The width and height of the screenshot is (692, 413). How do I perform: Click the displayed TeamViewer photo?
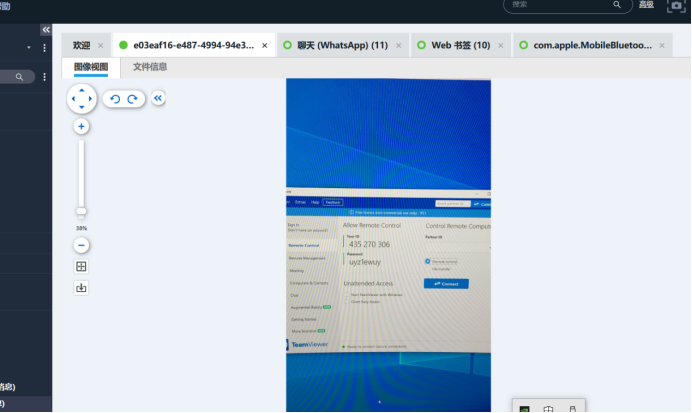coord(388,245)
